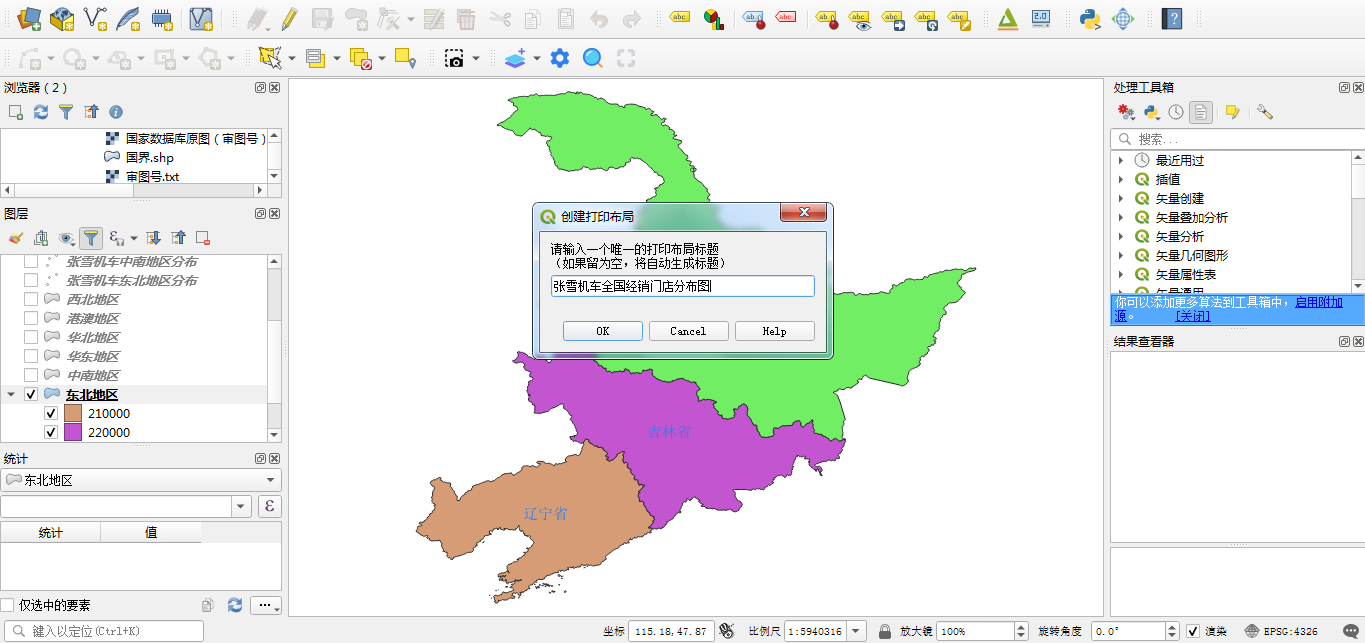Click the Select by Location icon
Viewport: 1365px width, 643px height.
405,58
